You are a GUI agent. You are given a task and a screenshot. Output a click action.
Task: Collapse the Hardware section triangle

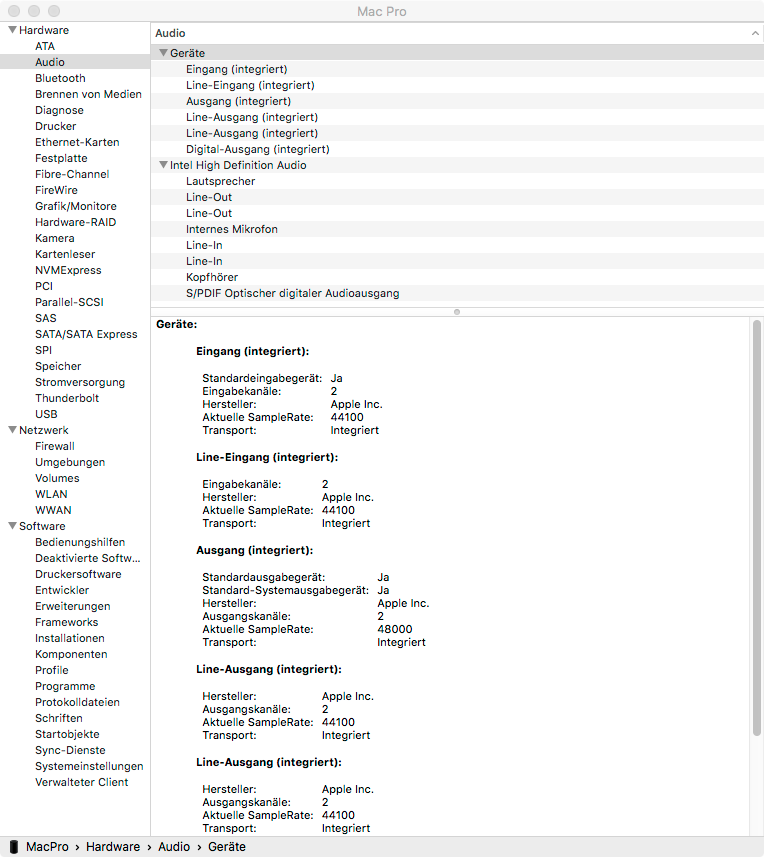point(13,30)
